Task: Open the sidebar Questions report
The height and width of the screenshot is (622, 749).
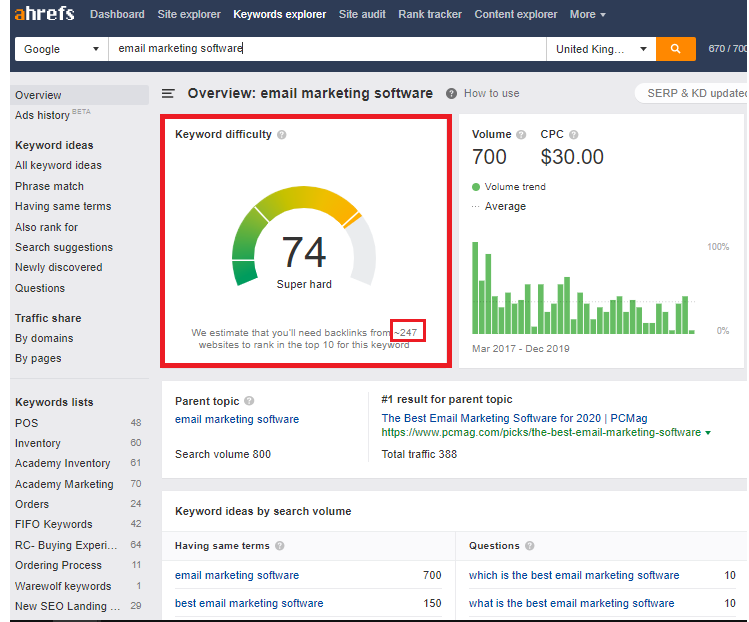Action: tap(40, 289)
